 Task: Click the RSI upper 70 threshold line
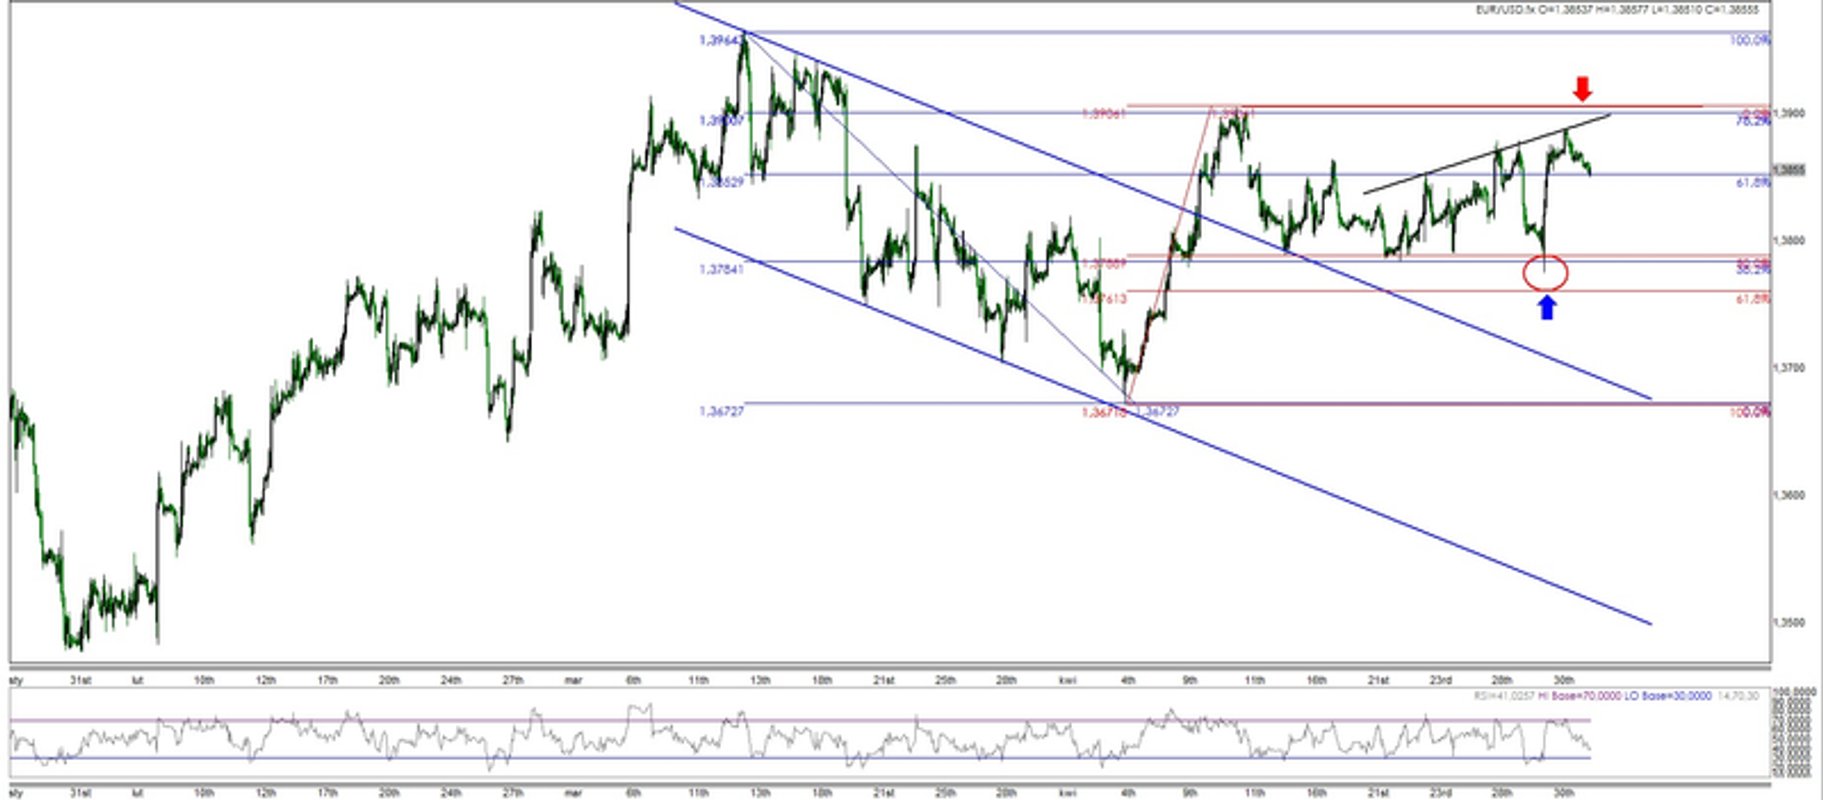coord(800,720)
